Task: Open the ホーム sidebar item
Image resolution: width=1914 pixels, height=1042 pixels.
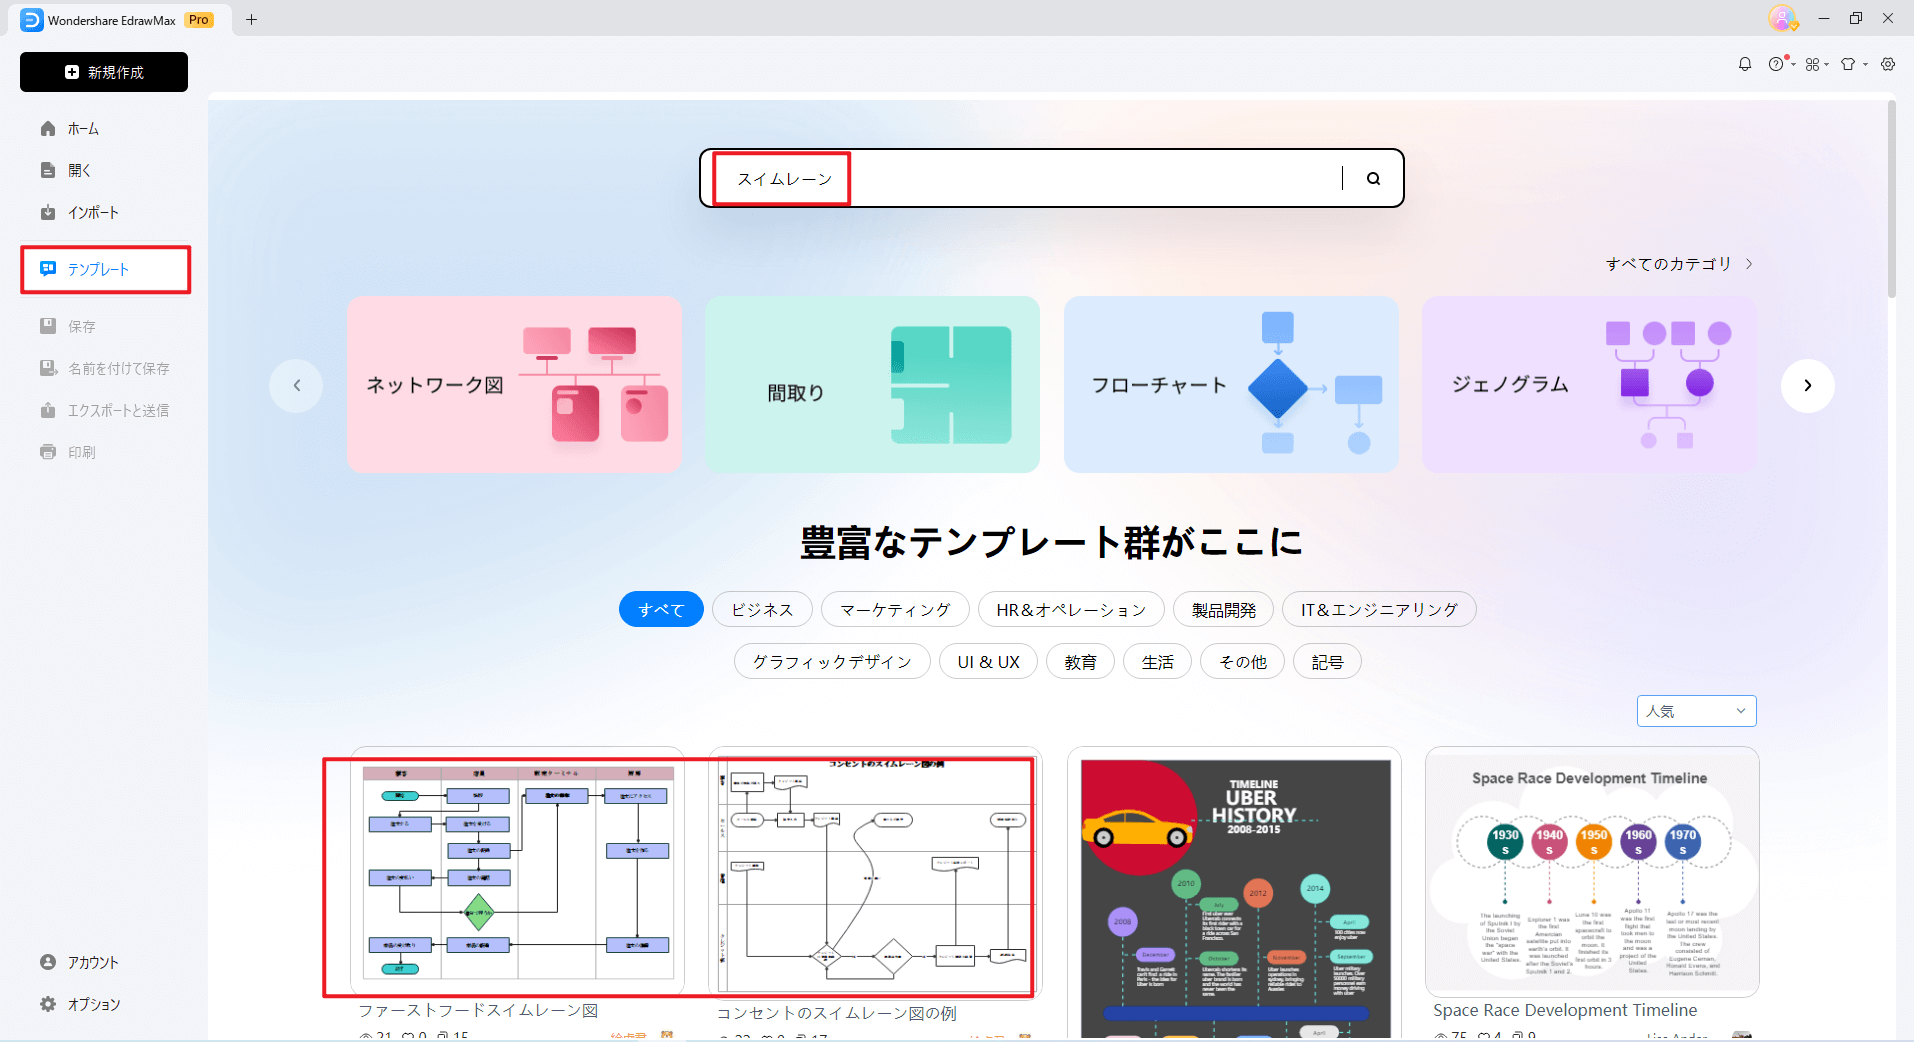Action: pos(83,129)
